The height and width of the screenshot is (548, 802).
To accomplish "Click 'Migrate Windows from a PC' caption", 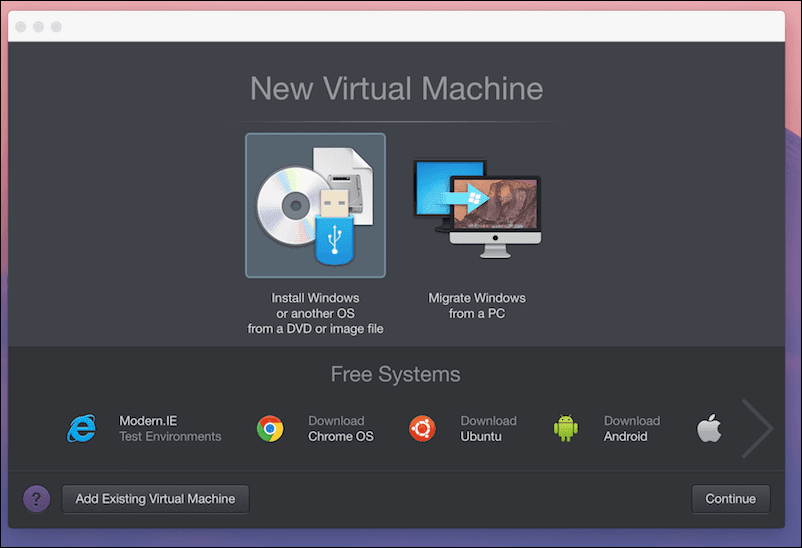I will pos(477,305).
